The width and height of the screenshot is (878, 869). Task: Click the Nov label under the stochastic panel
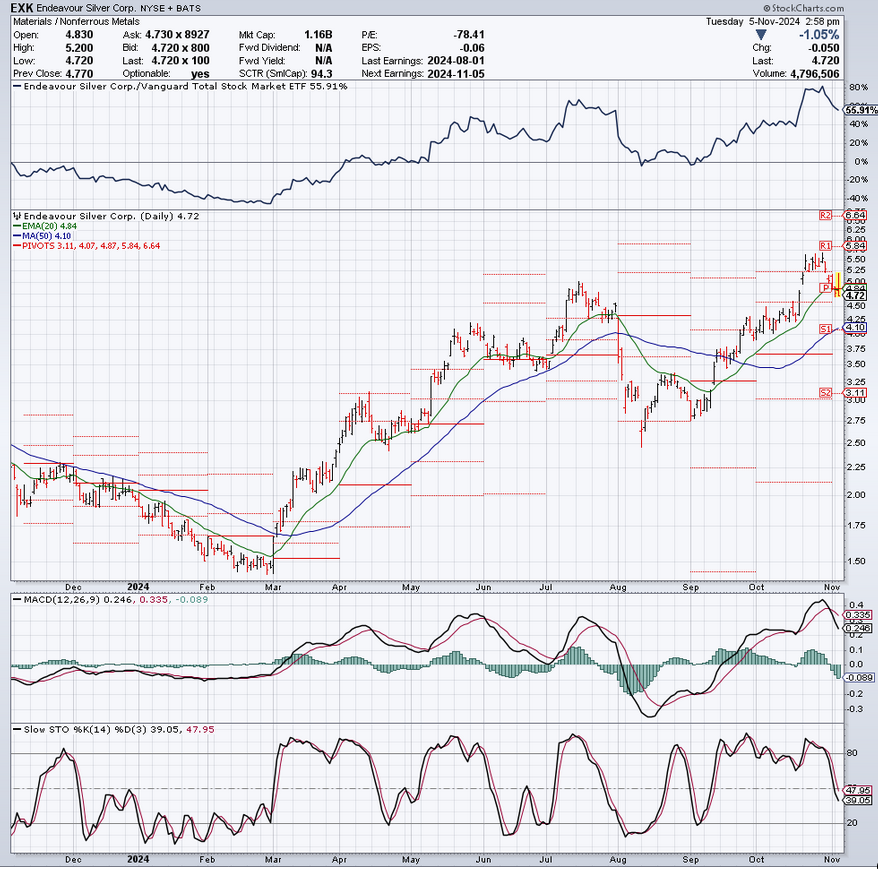(832, 859)
